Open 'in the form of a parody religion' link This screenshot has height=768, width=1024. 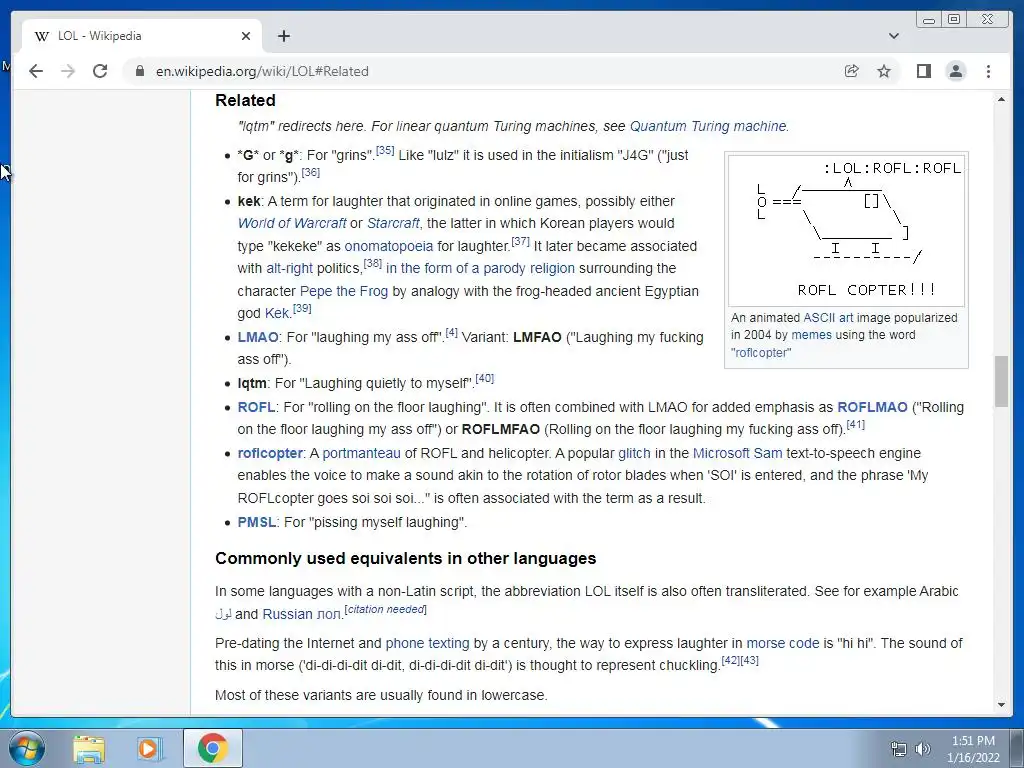(x=481, y=268)
